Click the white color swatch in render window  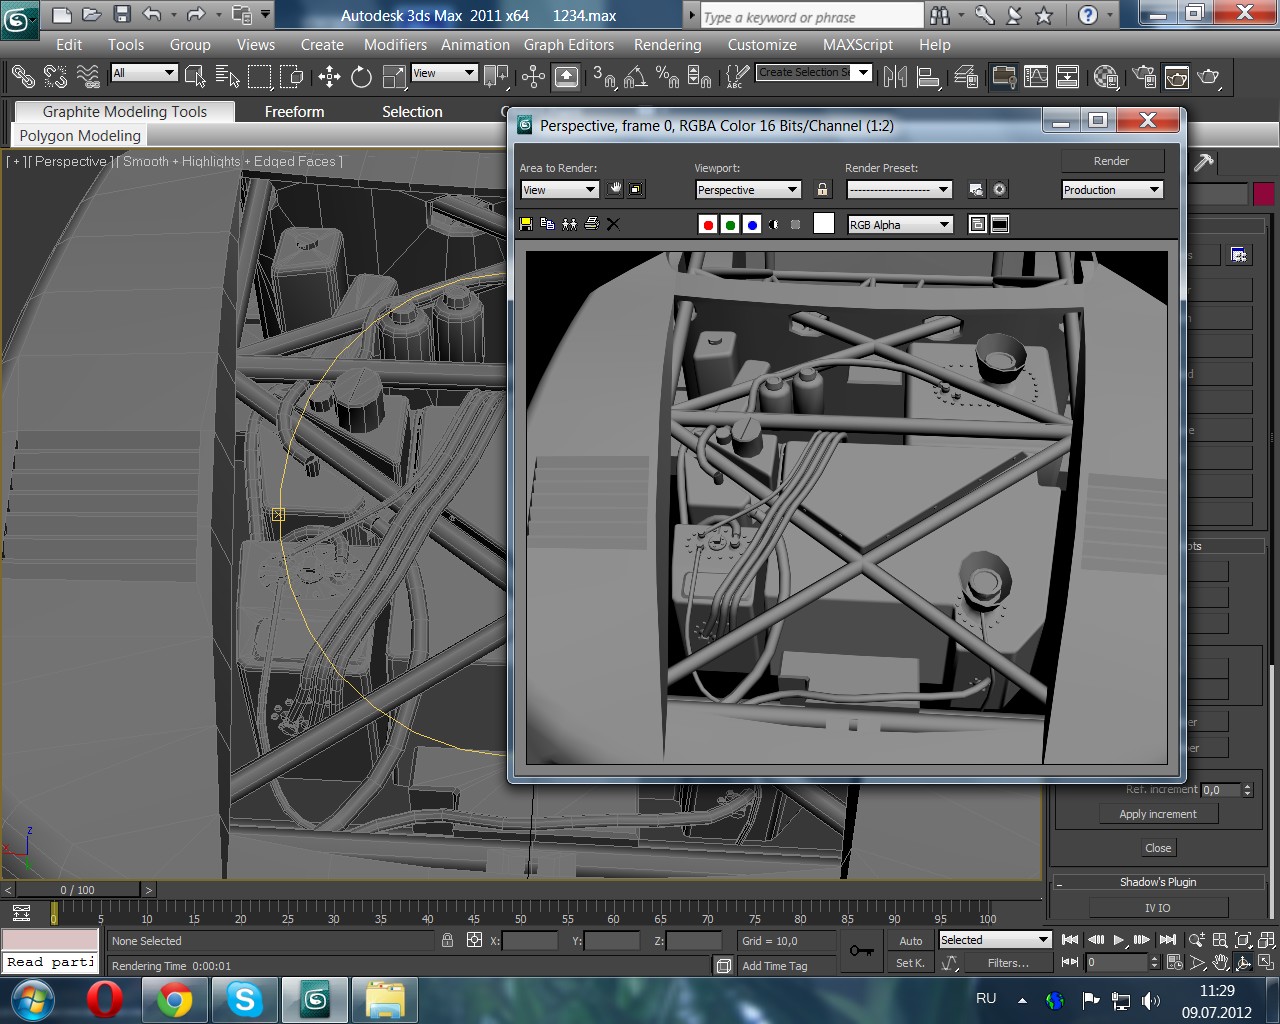tap(824, 224)
